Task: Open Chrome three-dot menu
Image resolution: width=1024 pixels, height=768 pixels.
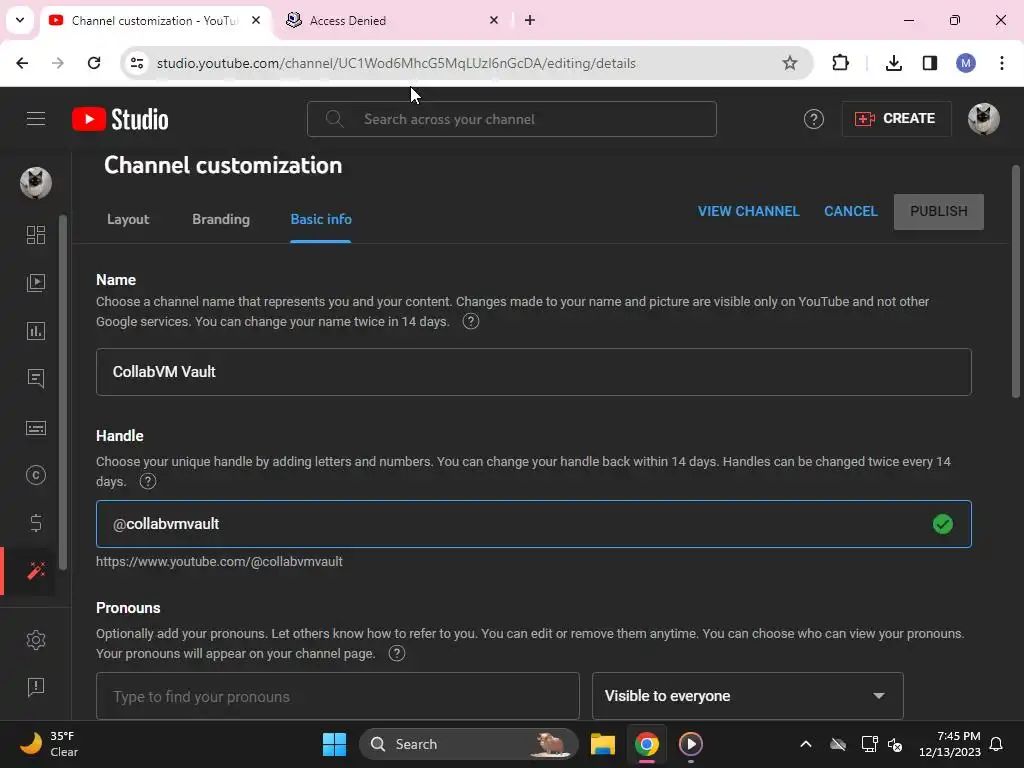Action: 1001,63
